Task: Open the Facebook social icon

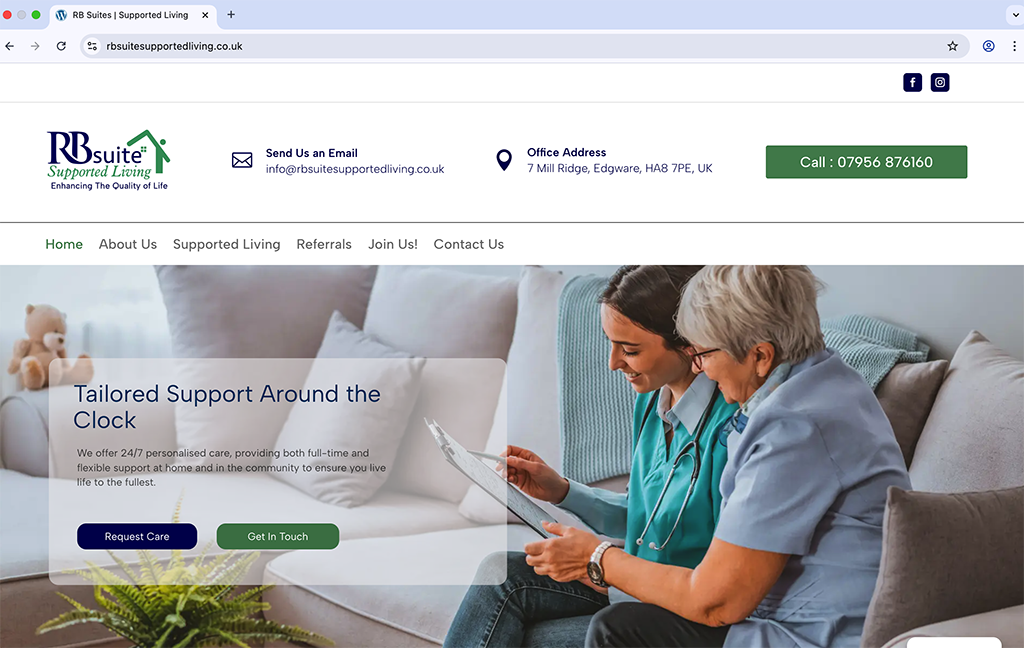Action: pos(912,82)
